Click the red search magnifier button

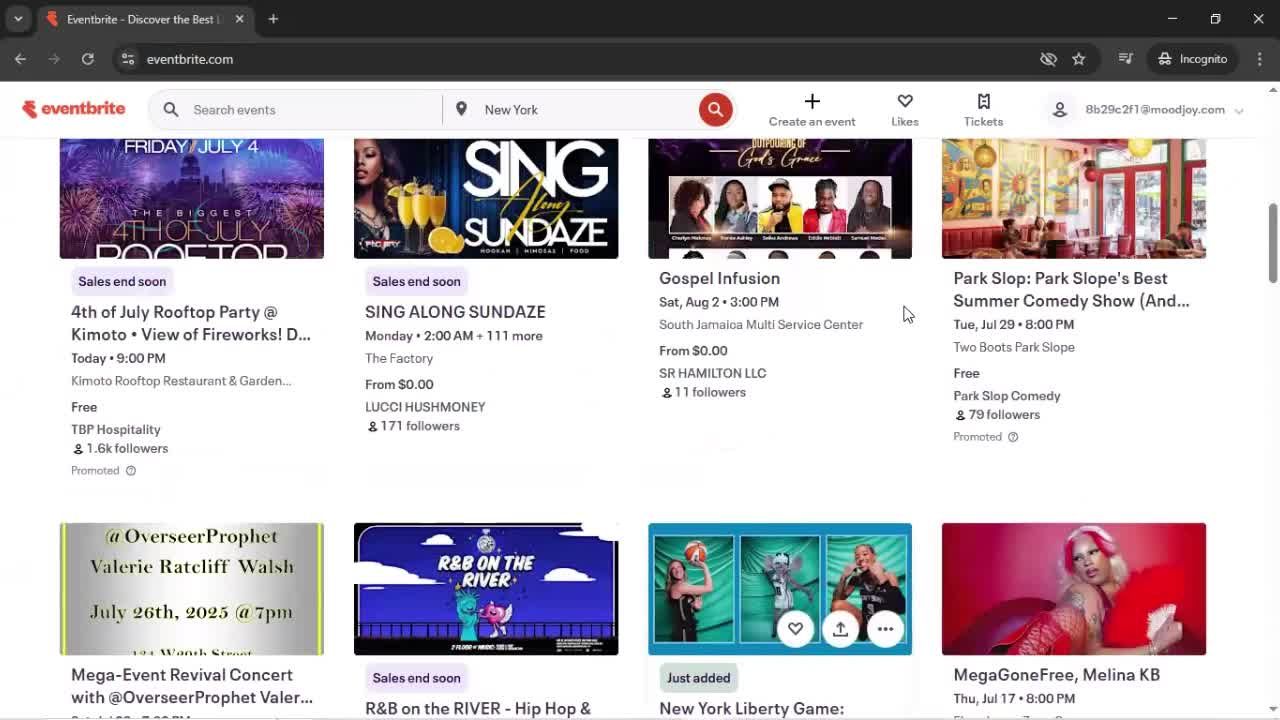[715, 109]
